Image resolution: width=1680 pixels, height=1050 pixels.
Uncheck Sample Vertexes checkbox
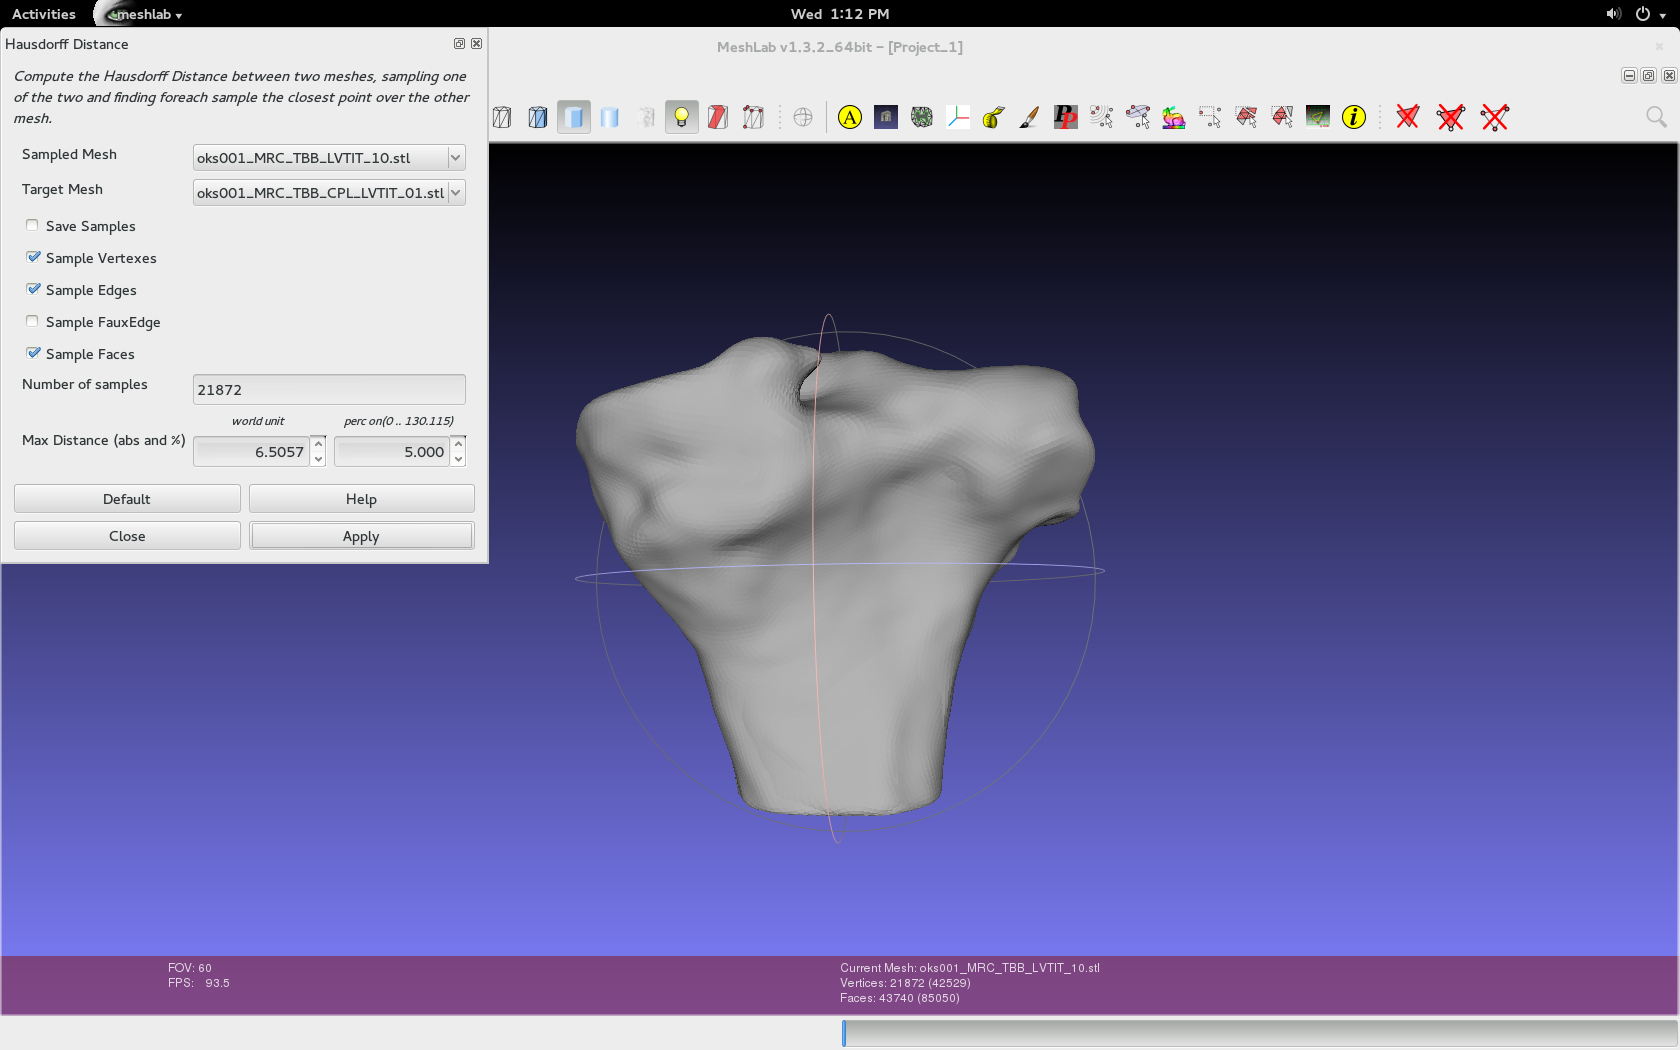coord(33,258)
